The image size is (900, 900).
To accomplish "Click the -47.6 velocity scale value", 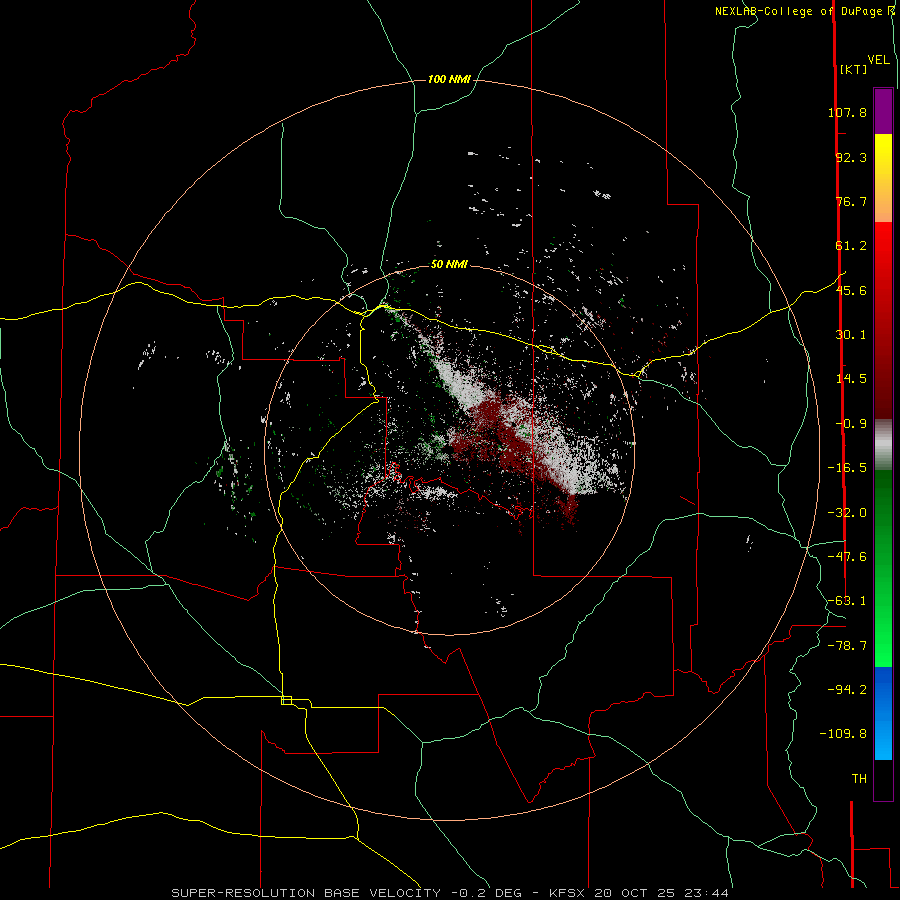I will tap(847, 557).
